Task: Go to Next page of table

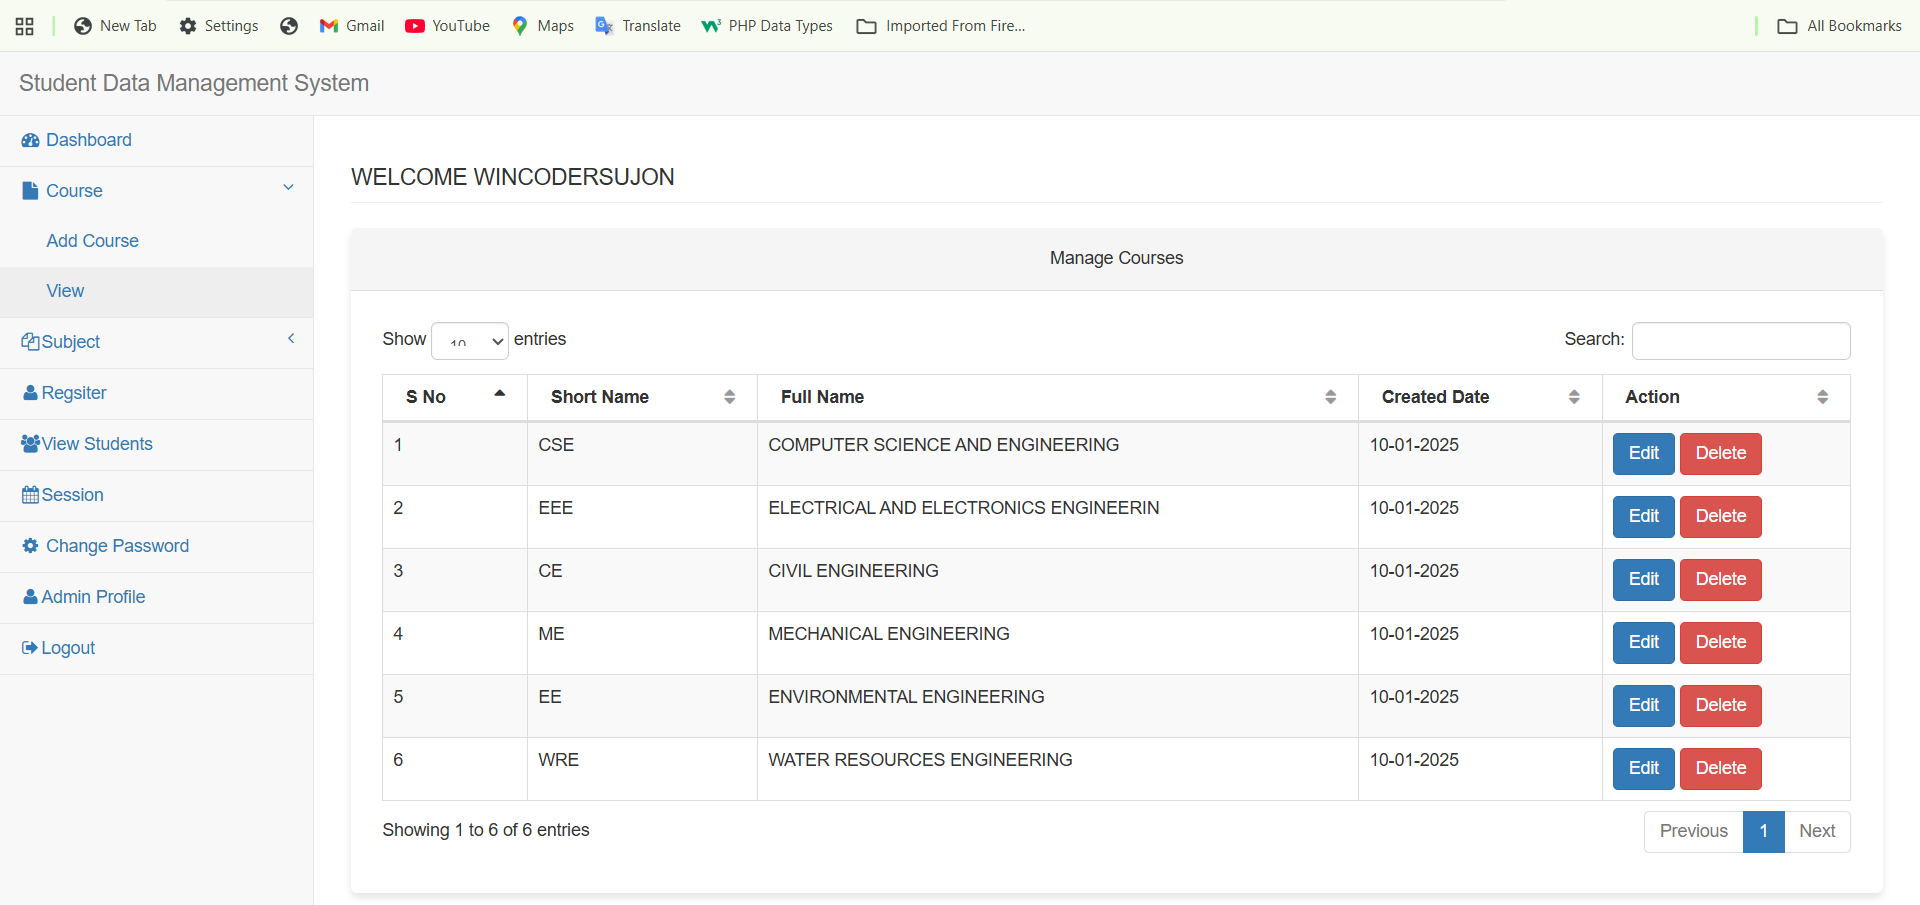Action: 1816,831
